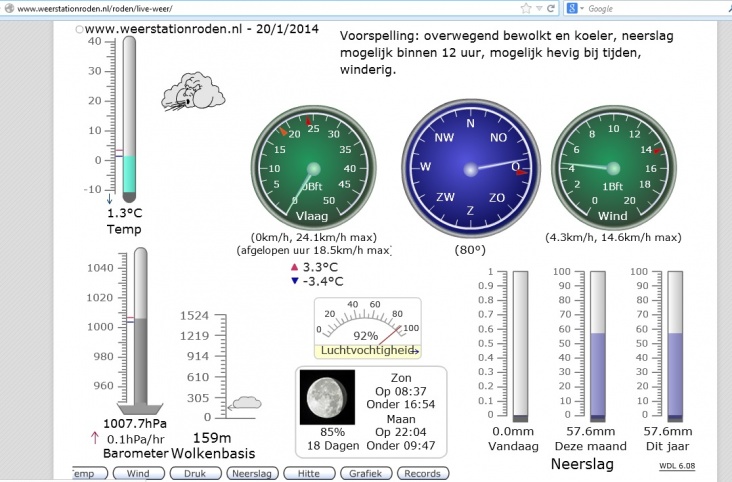
Task: Open the Neerslag tab
Action: click(250, 473)
